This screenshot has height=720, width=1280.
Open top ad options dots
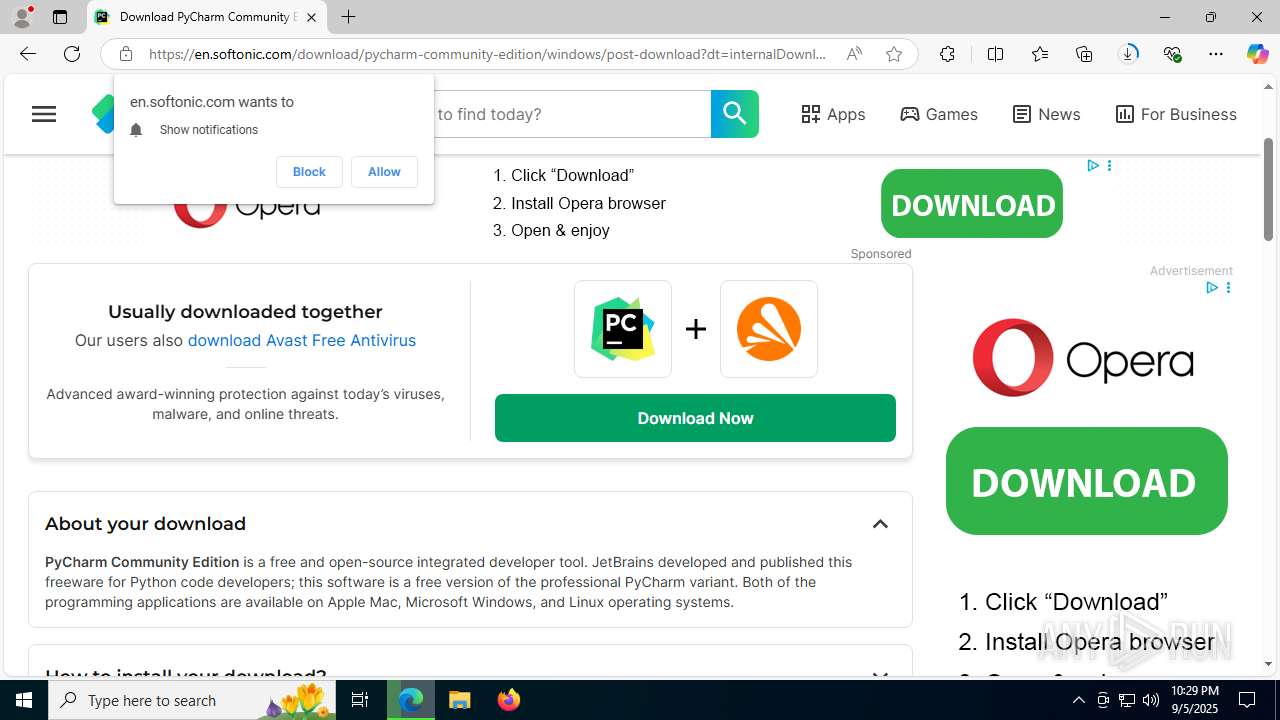[1109, 165]
